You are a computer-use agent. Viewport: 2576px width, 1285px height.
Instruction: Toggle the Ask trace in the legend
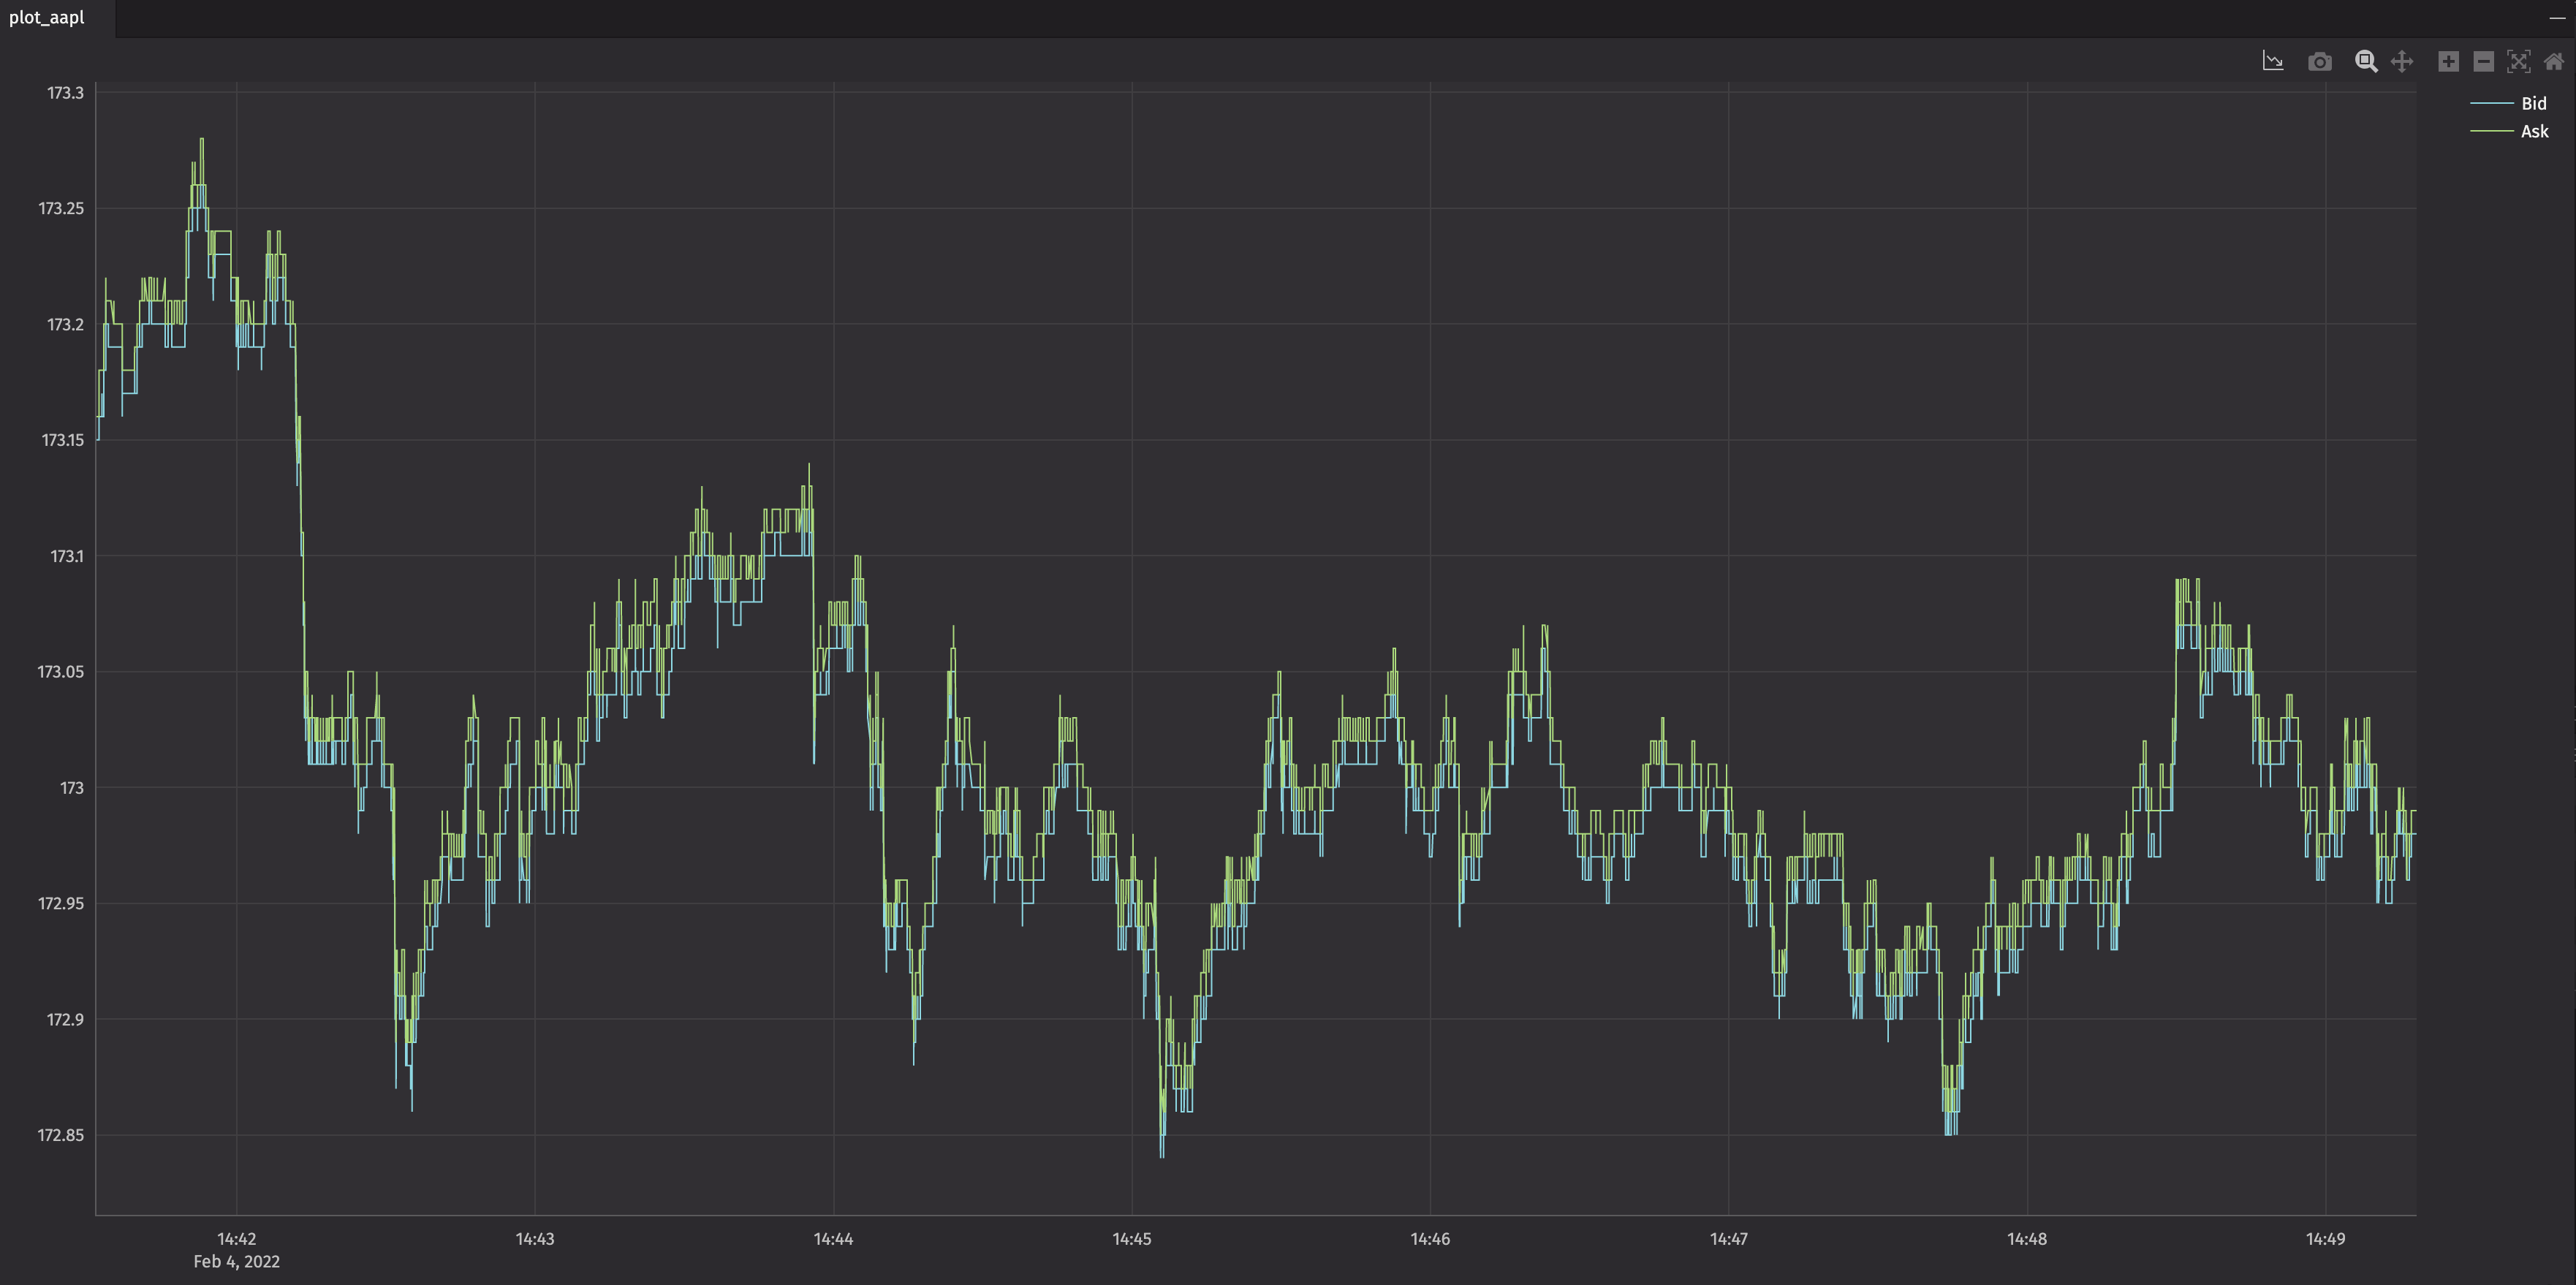[x=2509, y=131]
